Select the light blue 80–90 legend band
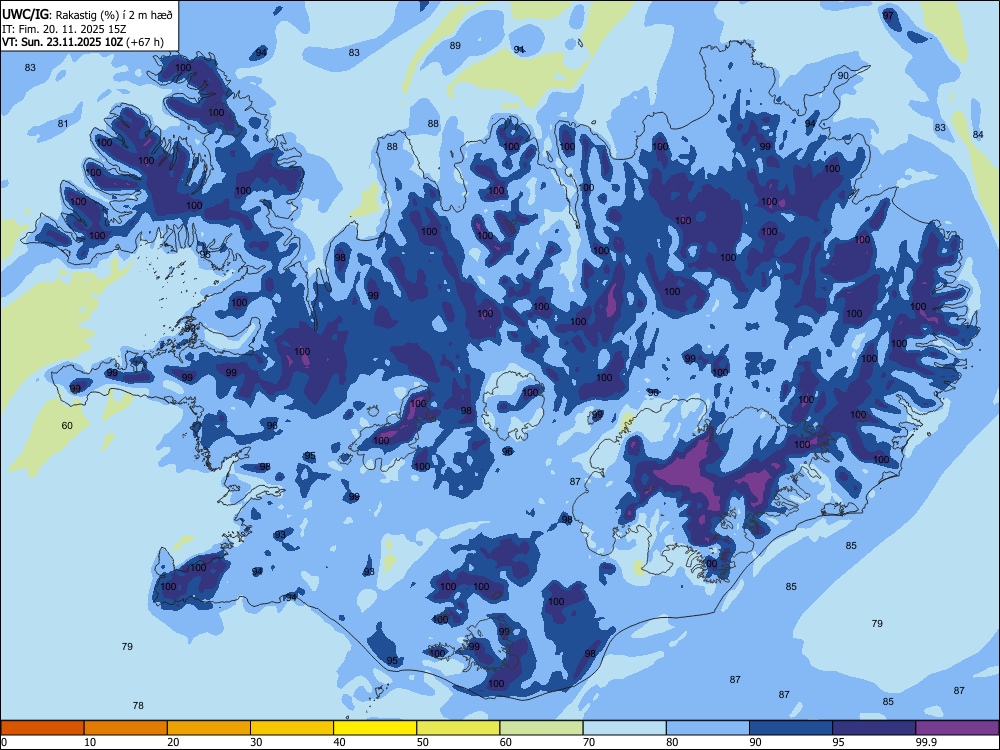This screenshot has height=750, width=1000. click(708, 728)
